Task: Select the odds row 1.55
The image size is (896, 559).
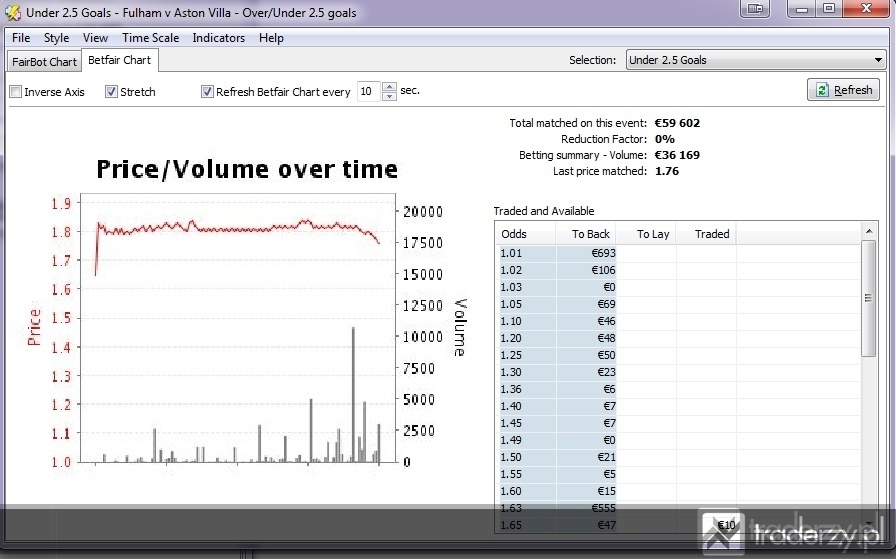Action: click(x=678, y=474)
